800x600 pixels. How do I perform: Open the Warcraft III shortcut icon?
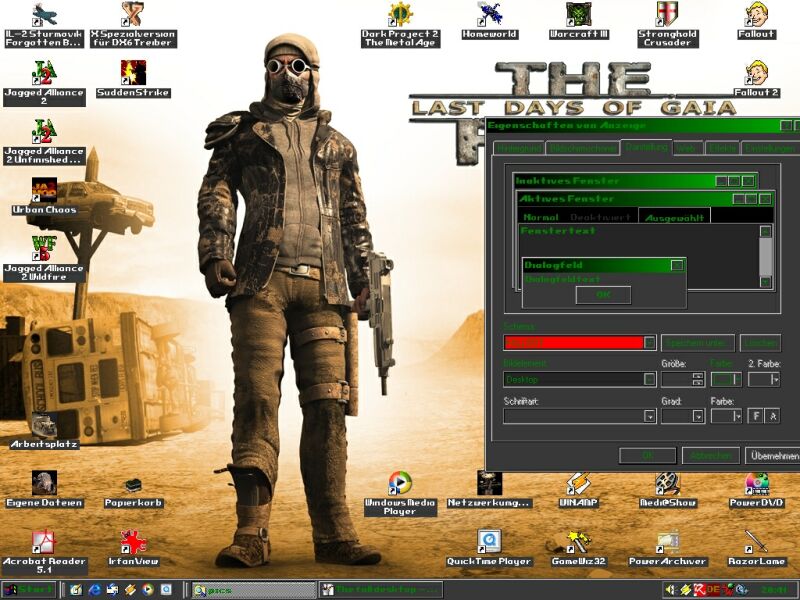(x=579, y=21)
